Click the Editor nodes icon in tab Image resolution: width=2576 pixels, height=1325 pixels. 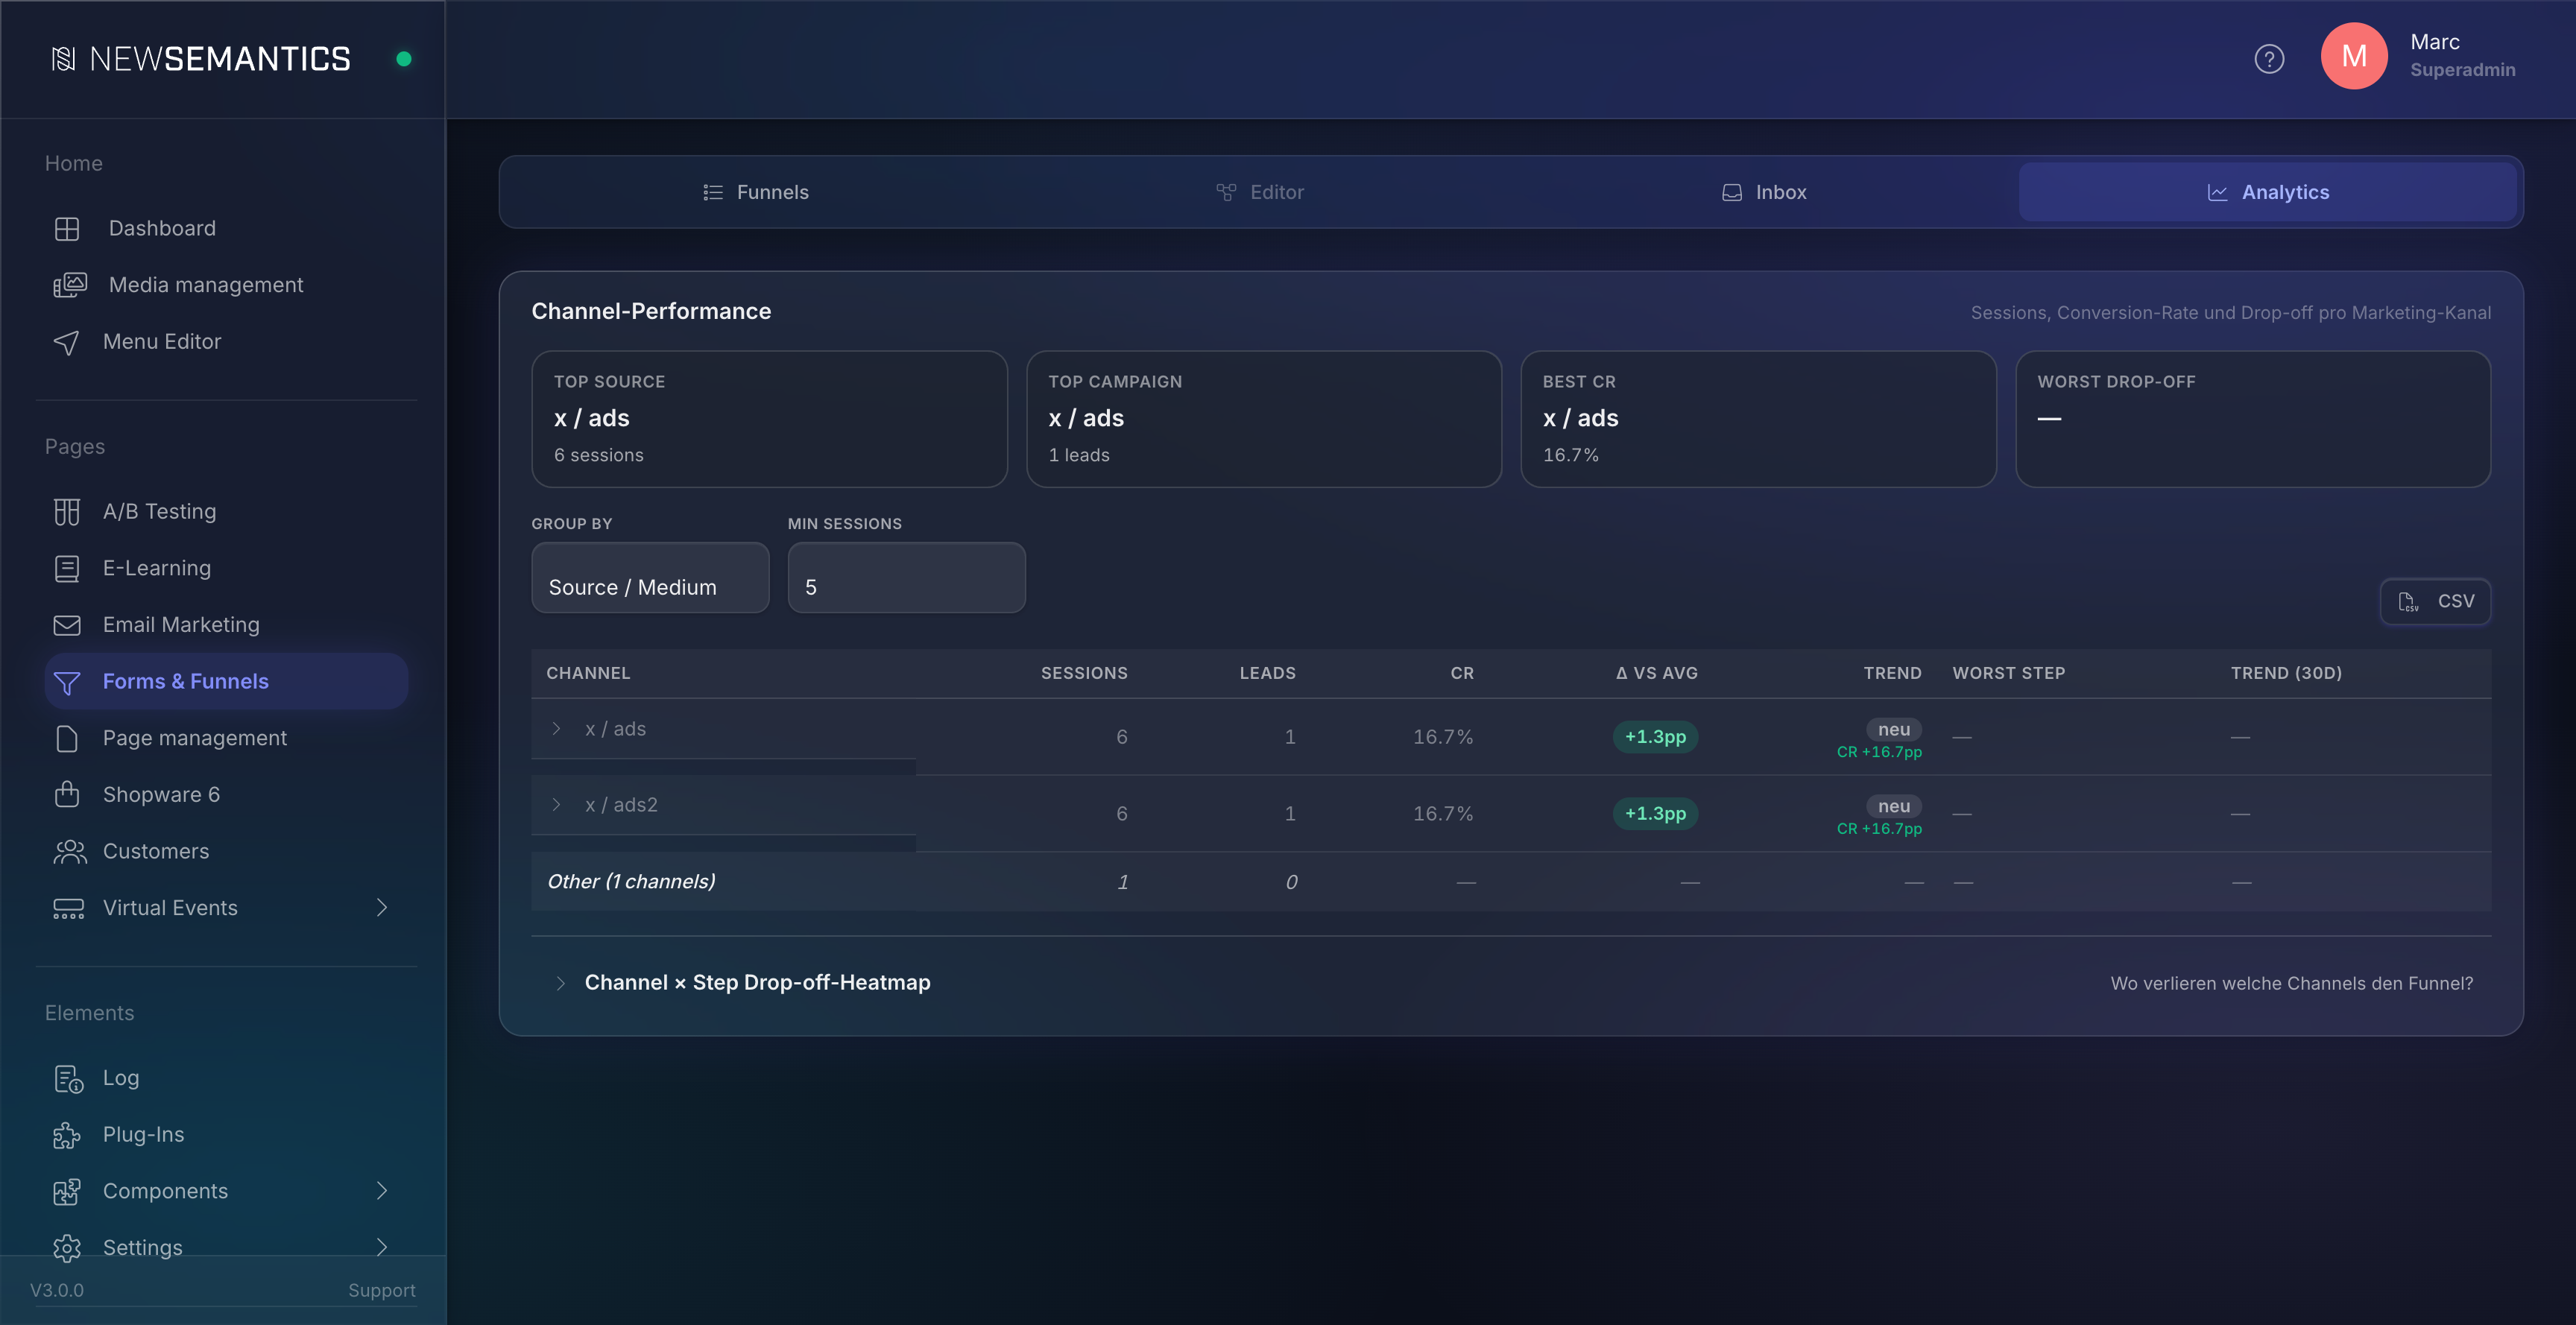pyautogui.click(x=1226, y=192)
